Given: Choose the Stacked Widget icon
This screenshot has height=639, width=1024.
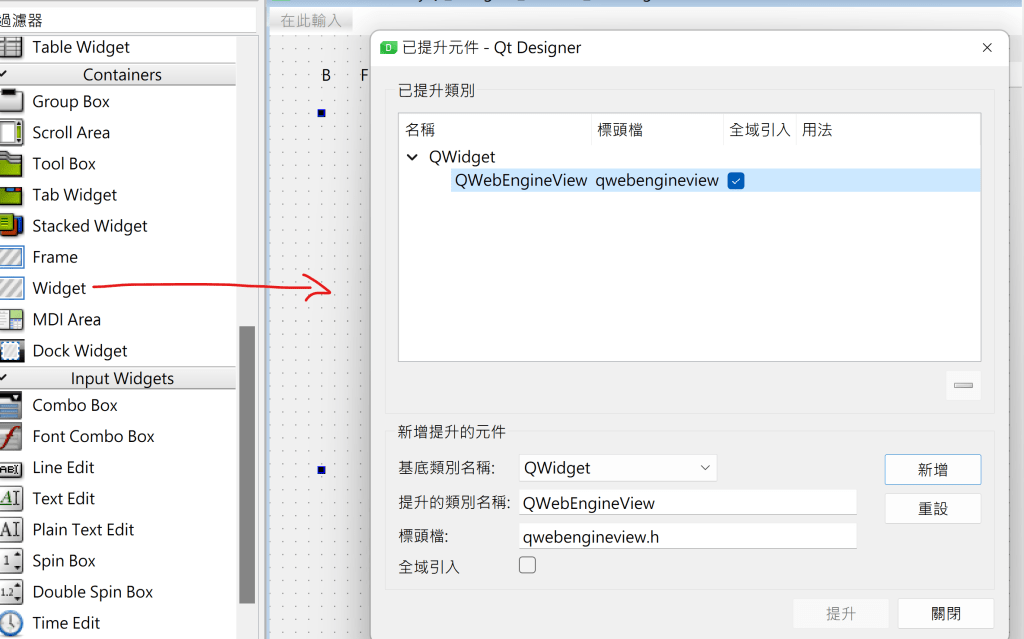Looking at the screenshot, I should [x=11, y=226].
